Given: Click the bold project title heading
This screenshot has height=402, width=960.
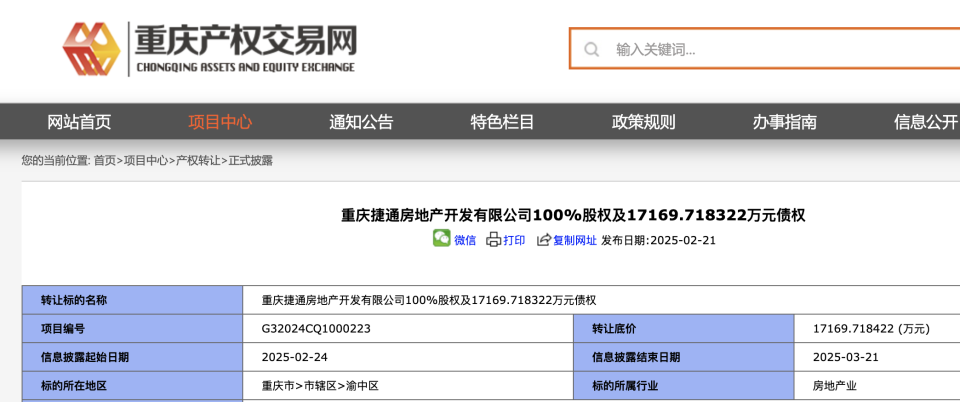Looking at the screenshot, I should 573,215.
